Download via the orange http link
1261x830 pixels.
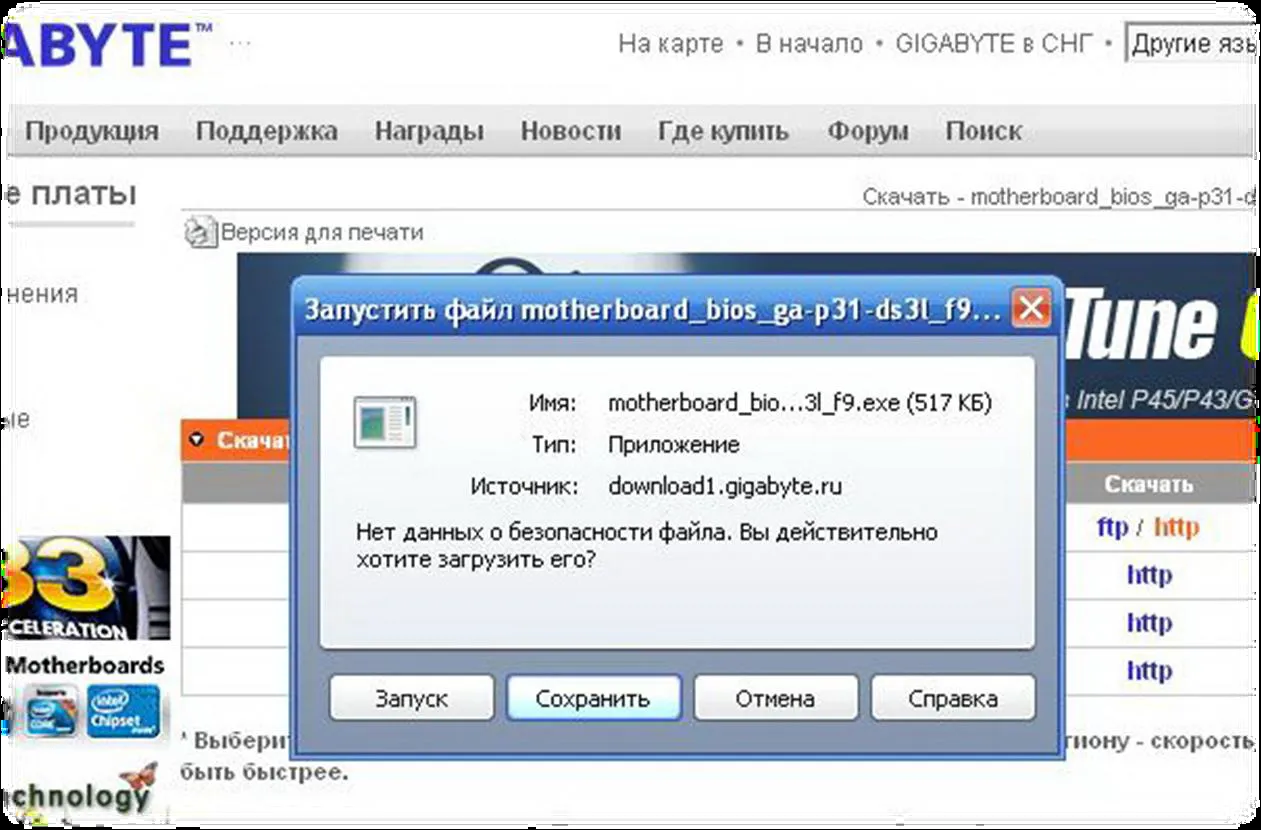pos(1176,527)
